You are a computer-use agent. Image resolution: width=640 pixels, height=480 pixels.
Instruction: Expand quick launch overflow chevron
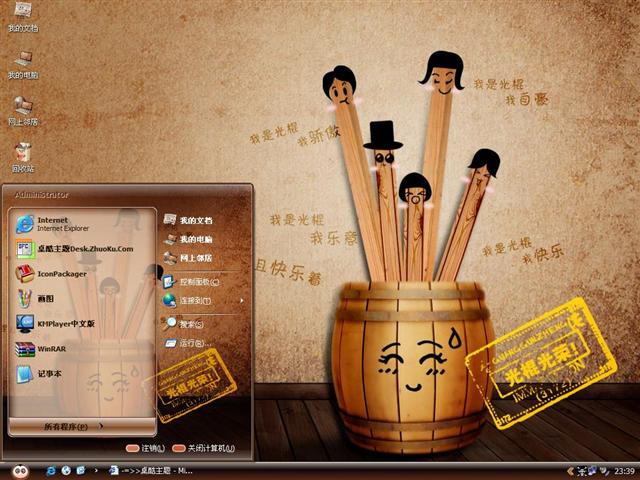pos(96,471)
